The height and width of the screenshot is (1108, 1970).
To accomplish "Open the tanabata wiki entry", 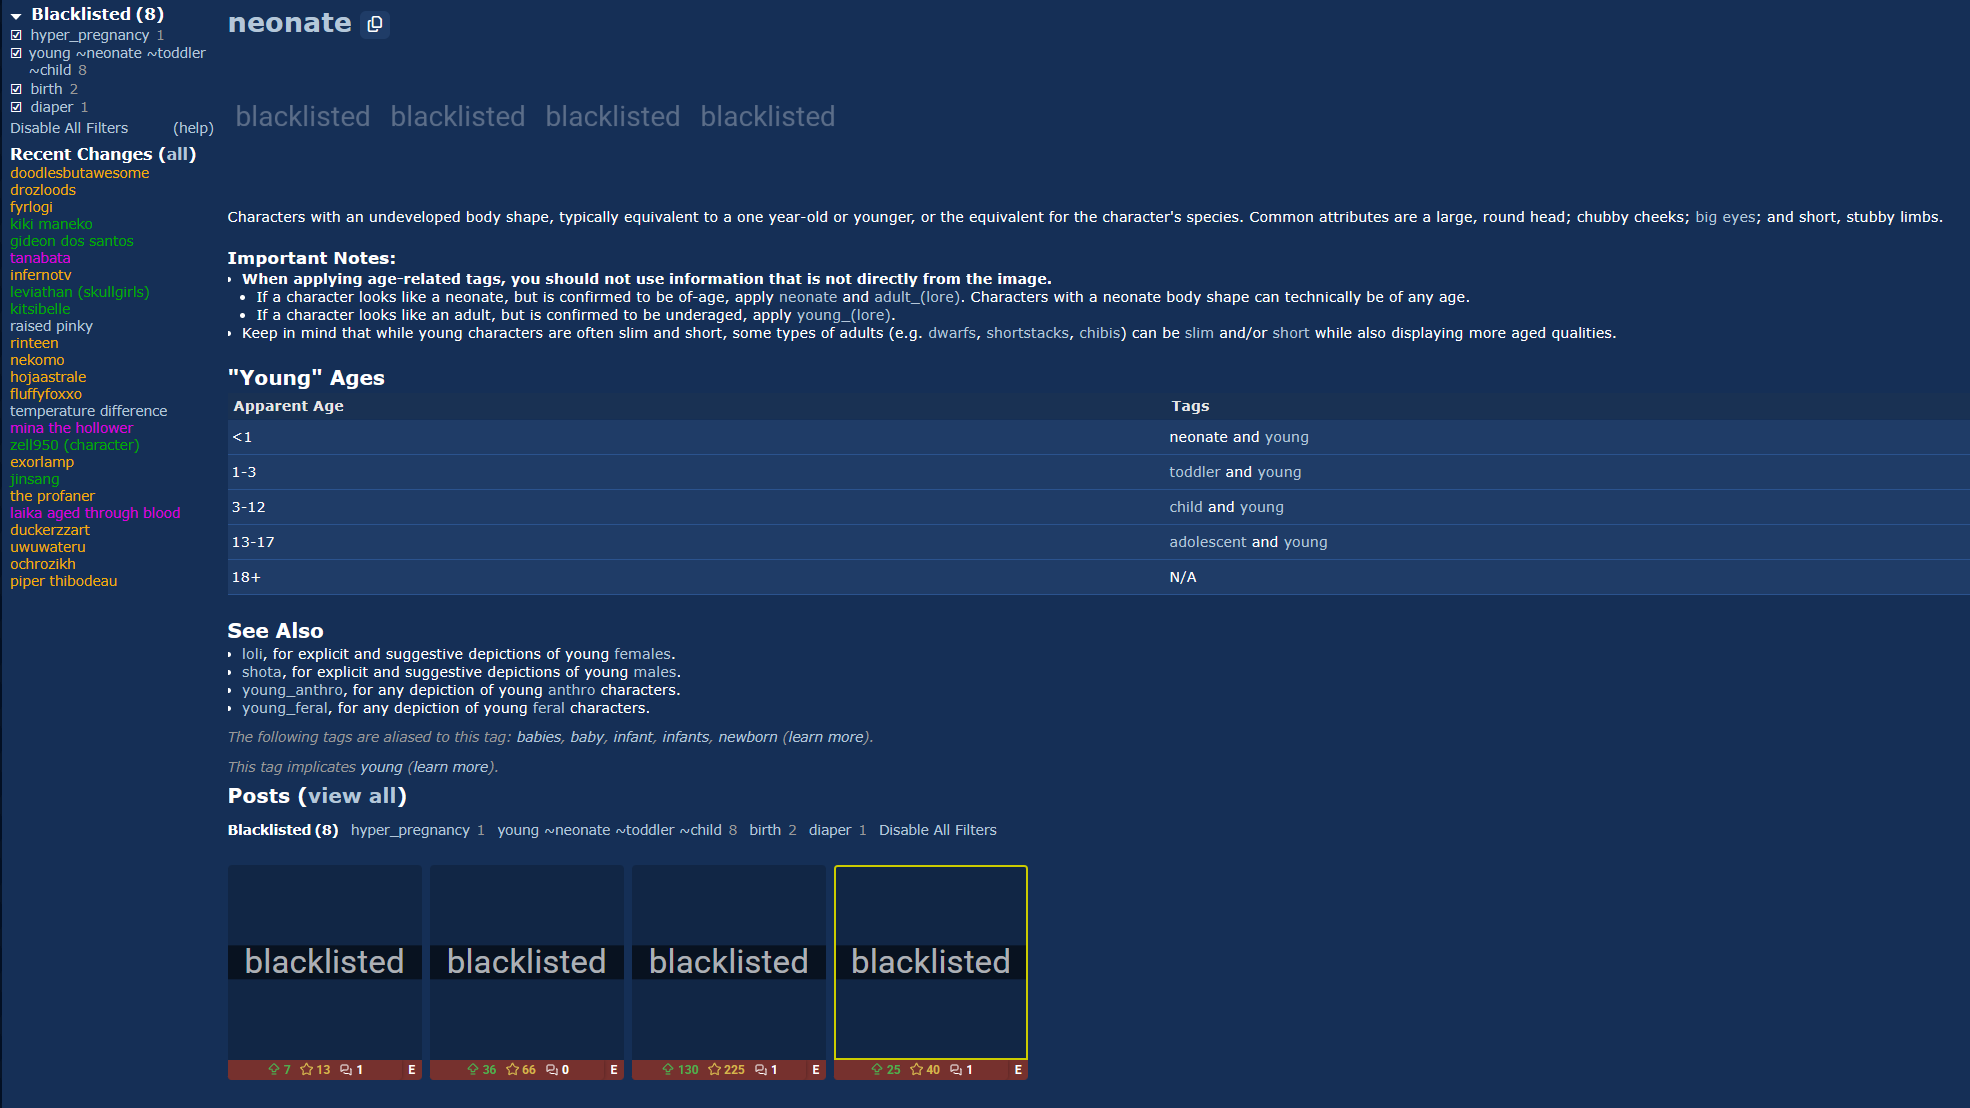I will pos(40,258).
